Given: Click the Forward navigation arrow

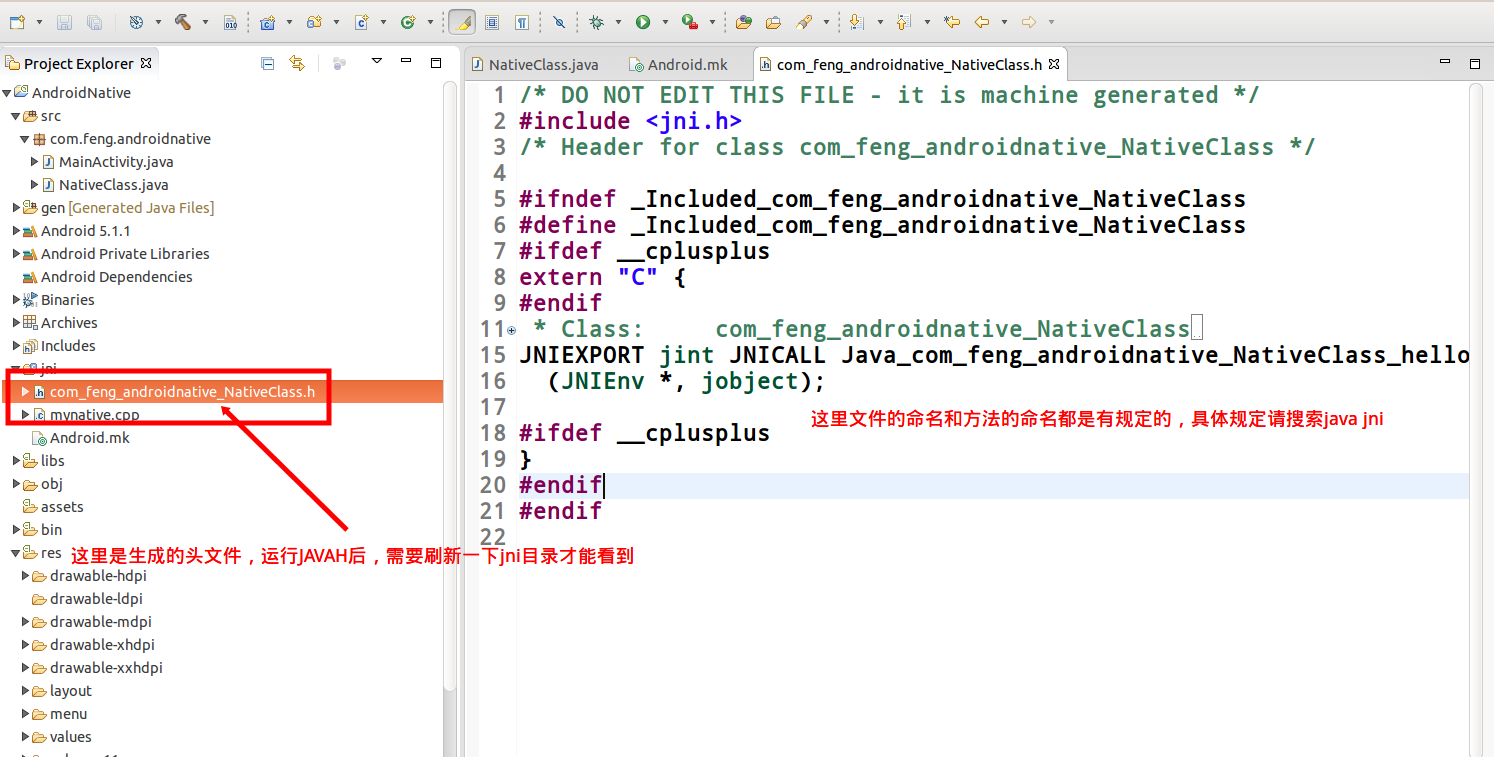Looking at the screenshot, I should coord(1028,21).
